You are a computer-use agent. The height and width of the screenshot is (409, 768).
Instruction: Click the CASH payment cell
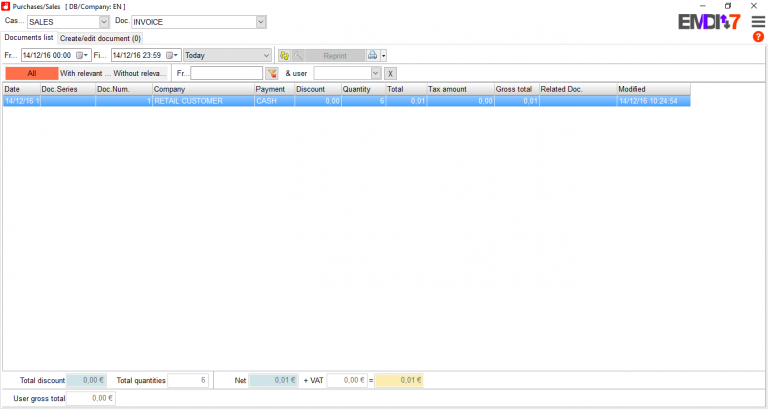click(x=274, y=101)
